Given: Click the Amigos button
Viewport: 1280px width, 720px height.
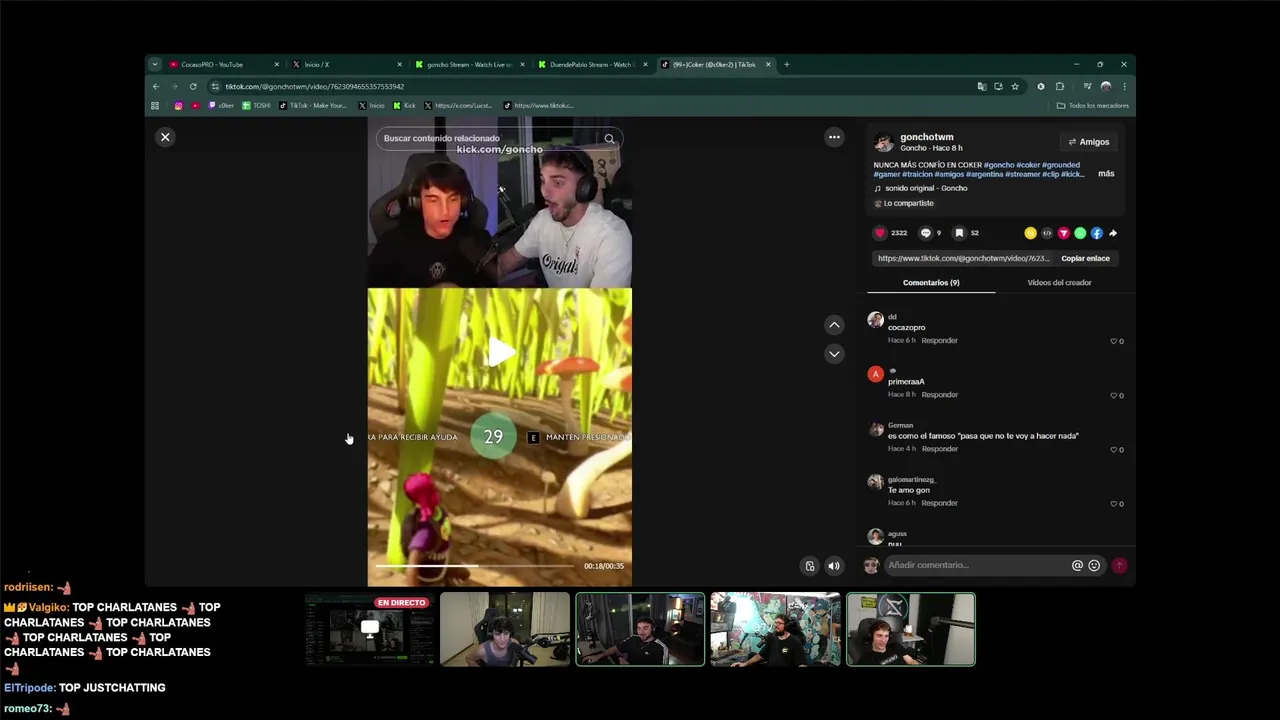Looking at the screenshot, I should [x=1088, y=142].
